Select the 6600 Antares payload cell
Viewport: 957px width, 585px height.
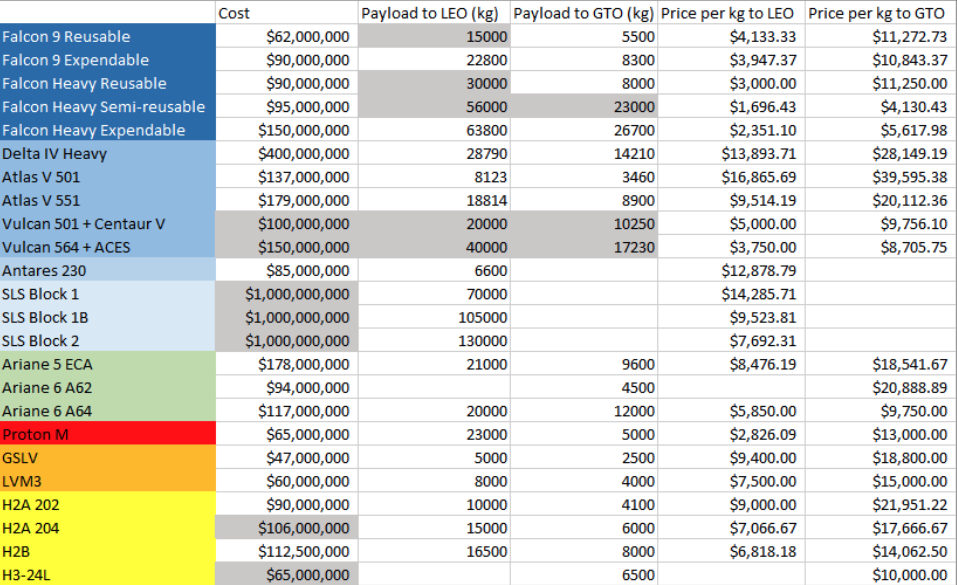(x=434, y=271)
